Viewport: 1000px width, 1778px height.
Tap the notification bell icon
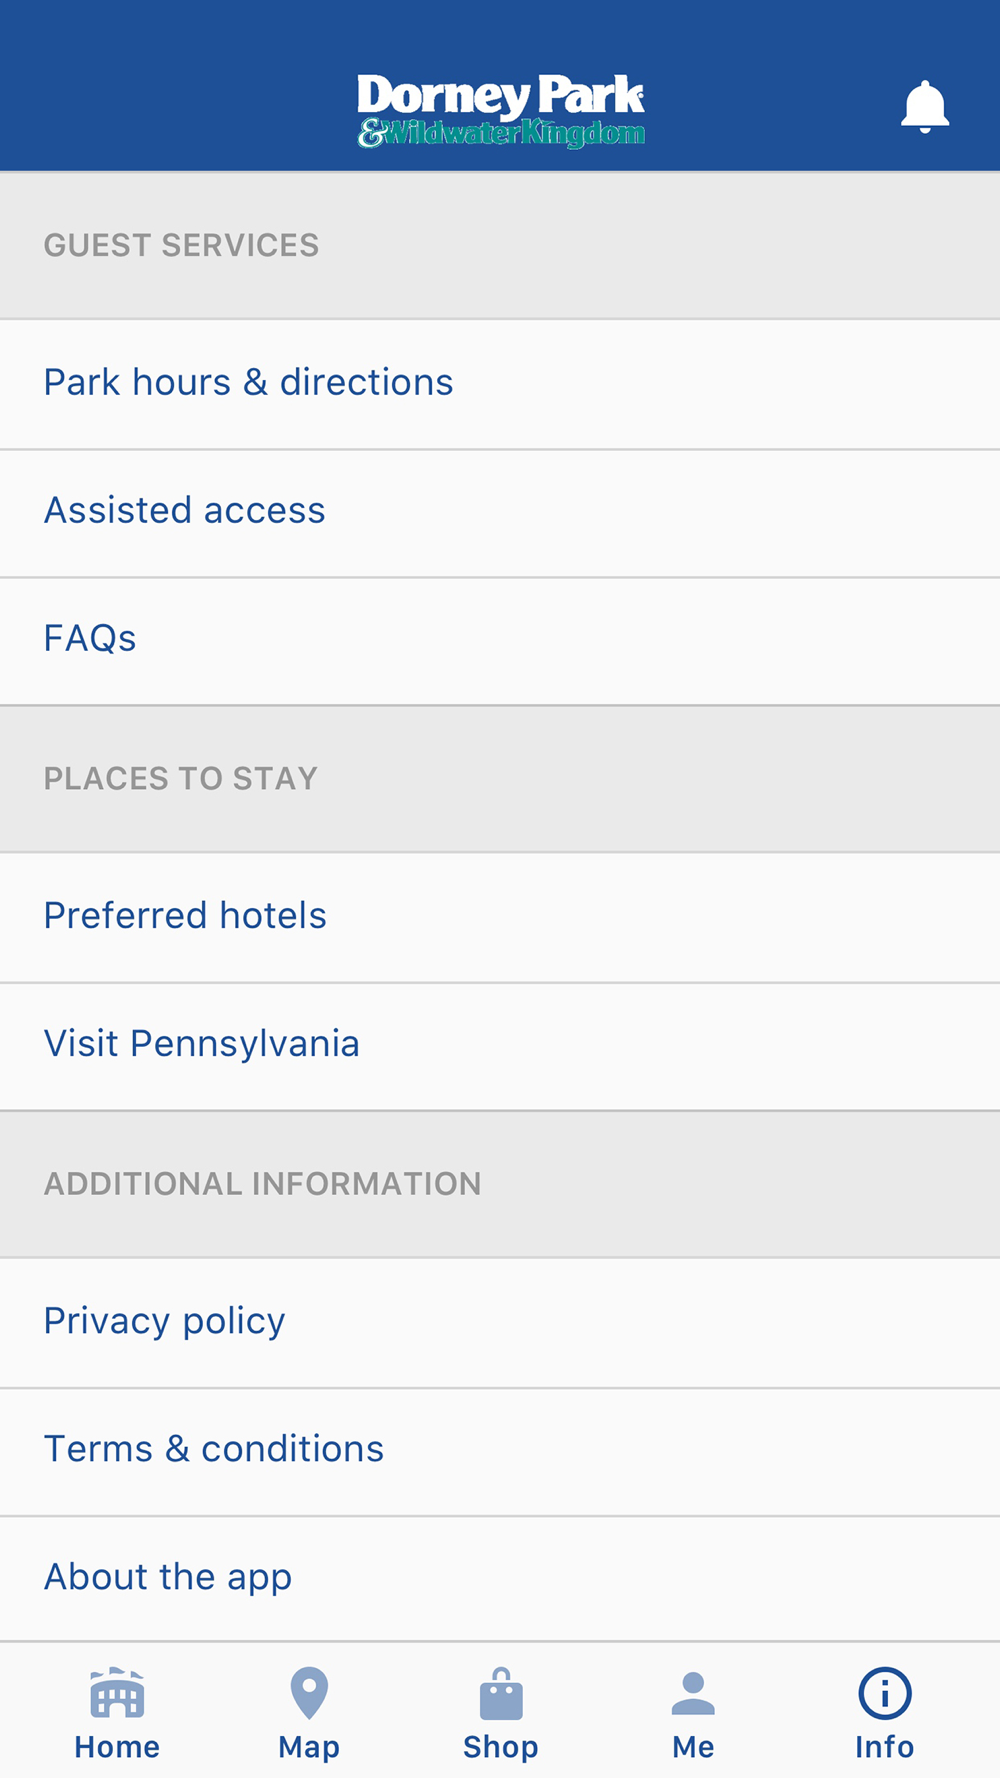point(925,107)
